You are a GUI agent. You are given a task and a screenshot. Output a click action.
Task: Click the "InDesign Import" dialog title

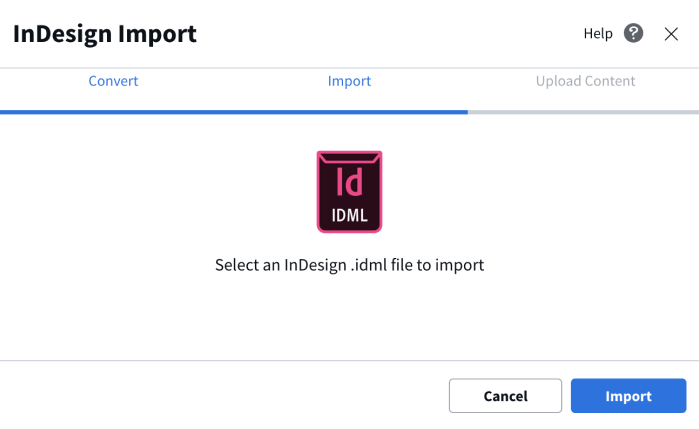[105, 34]
